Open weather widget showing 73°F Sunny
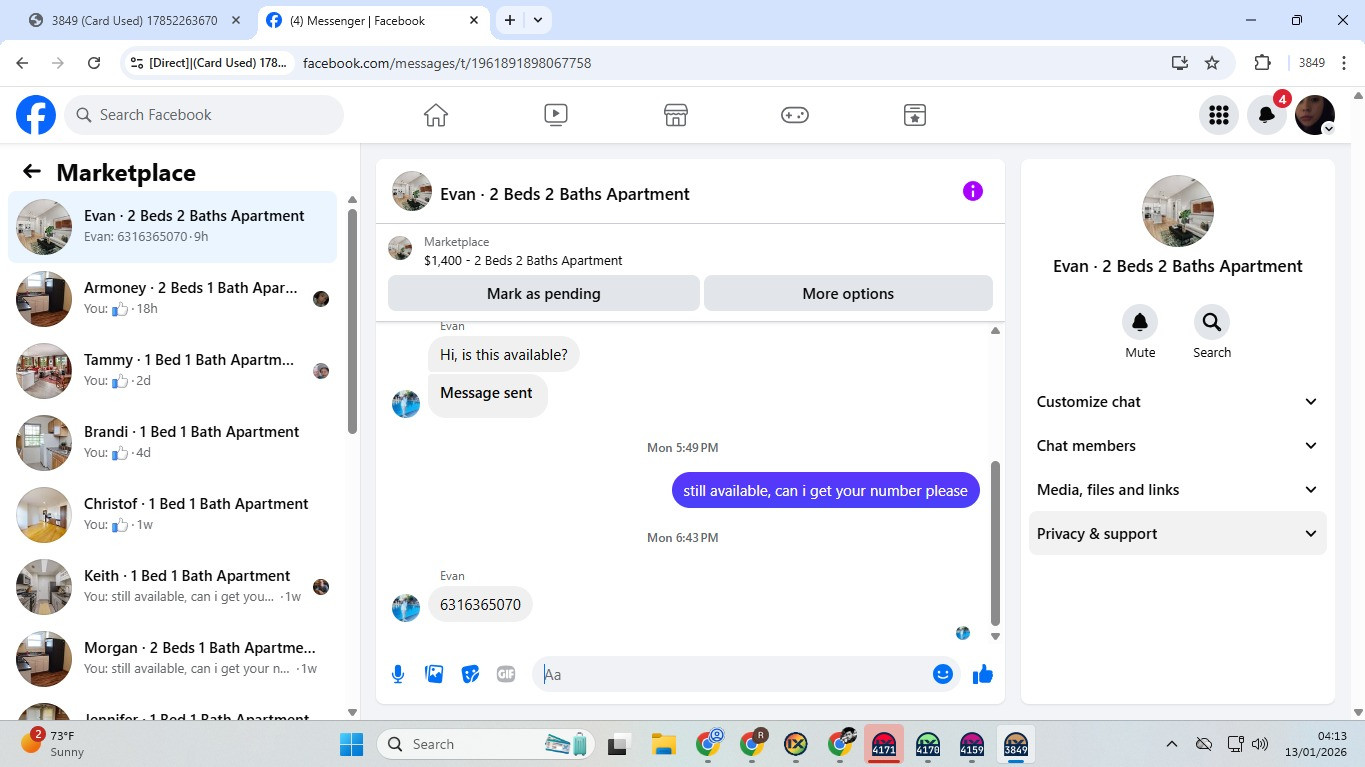1365x767 pixels. coord(54,744)
